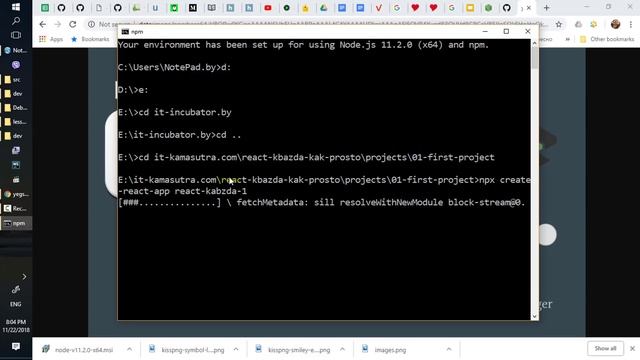Image resolution: width=640 pixels, height=360 pixels.
Task: Click the link-shaped system tray icon
Action: 16,290
